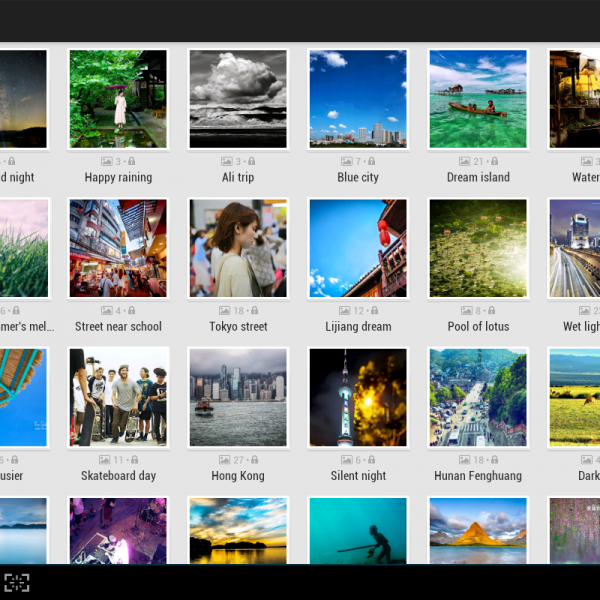
Task: Open the Dream island album thumbnail
Action: click(x=478, y=99)
